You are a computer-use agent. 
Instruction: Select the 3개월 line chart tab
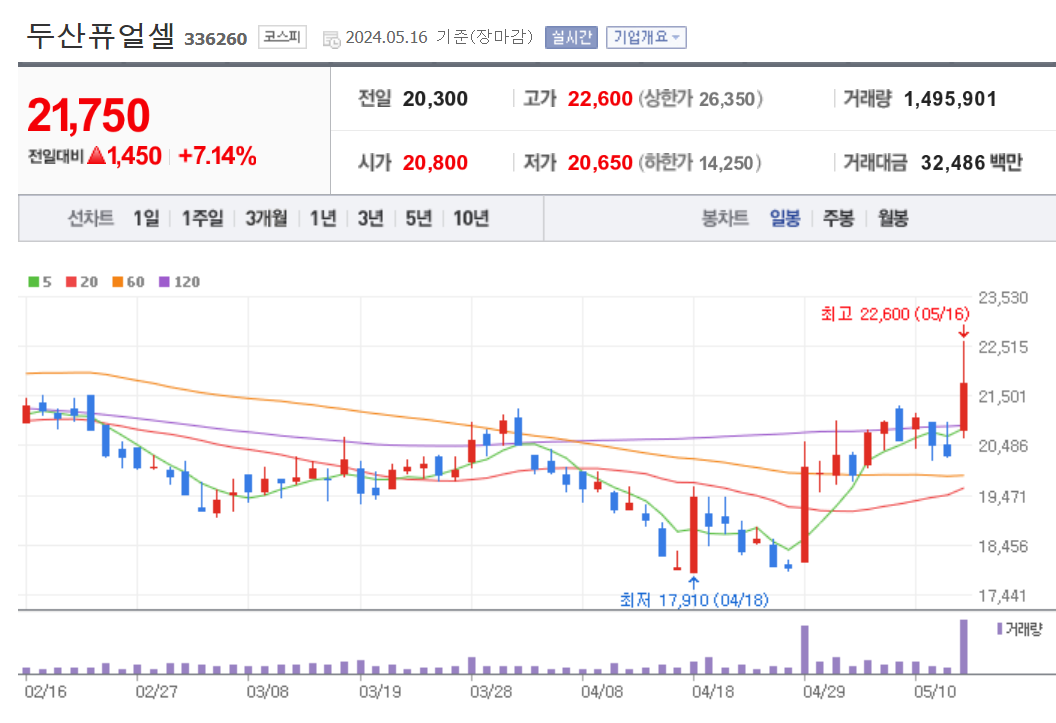(266, 218)
